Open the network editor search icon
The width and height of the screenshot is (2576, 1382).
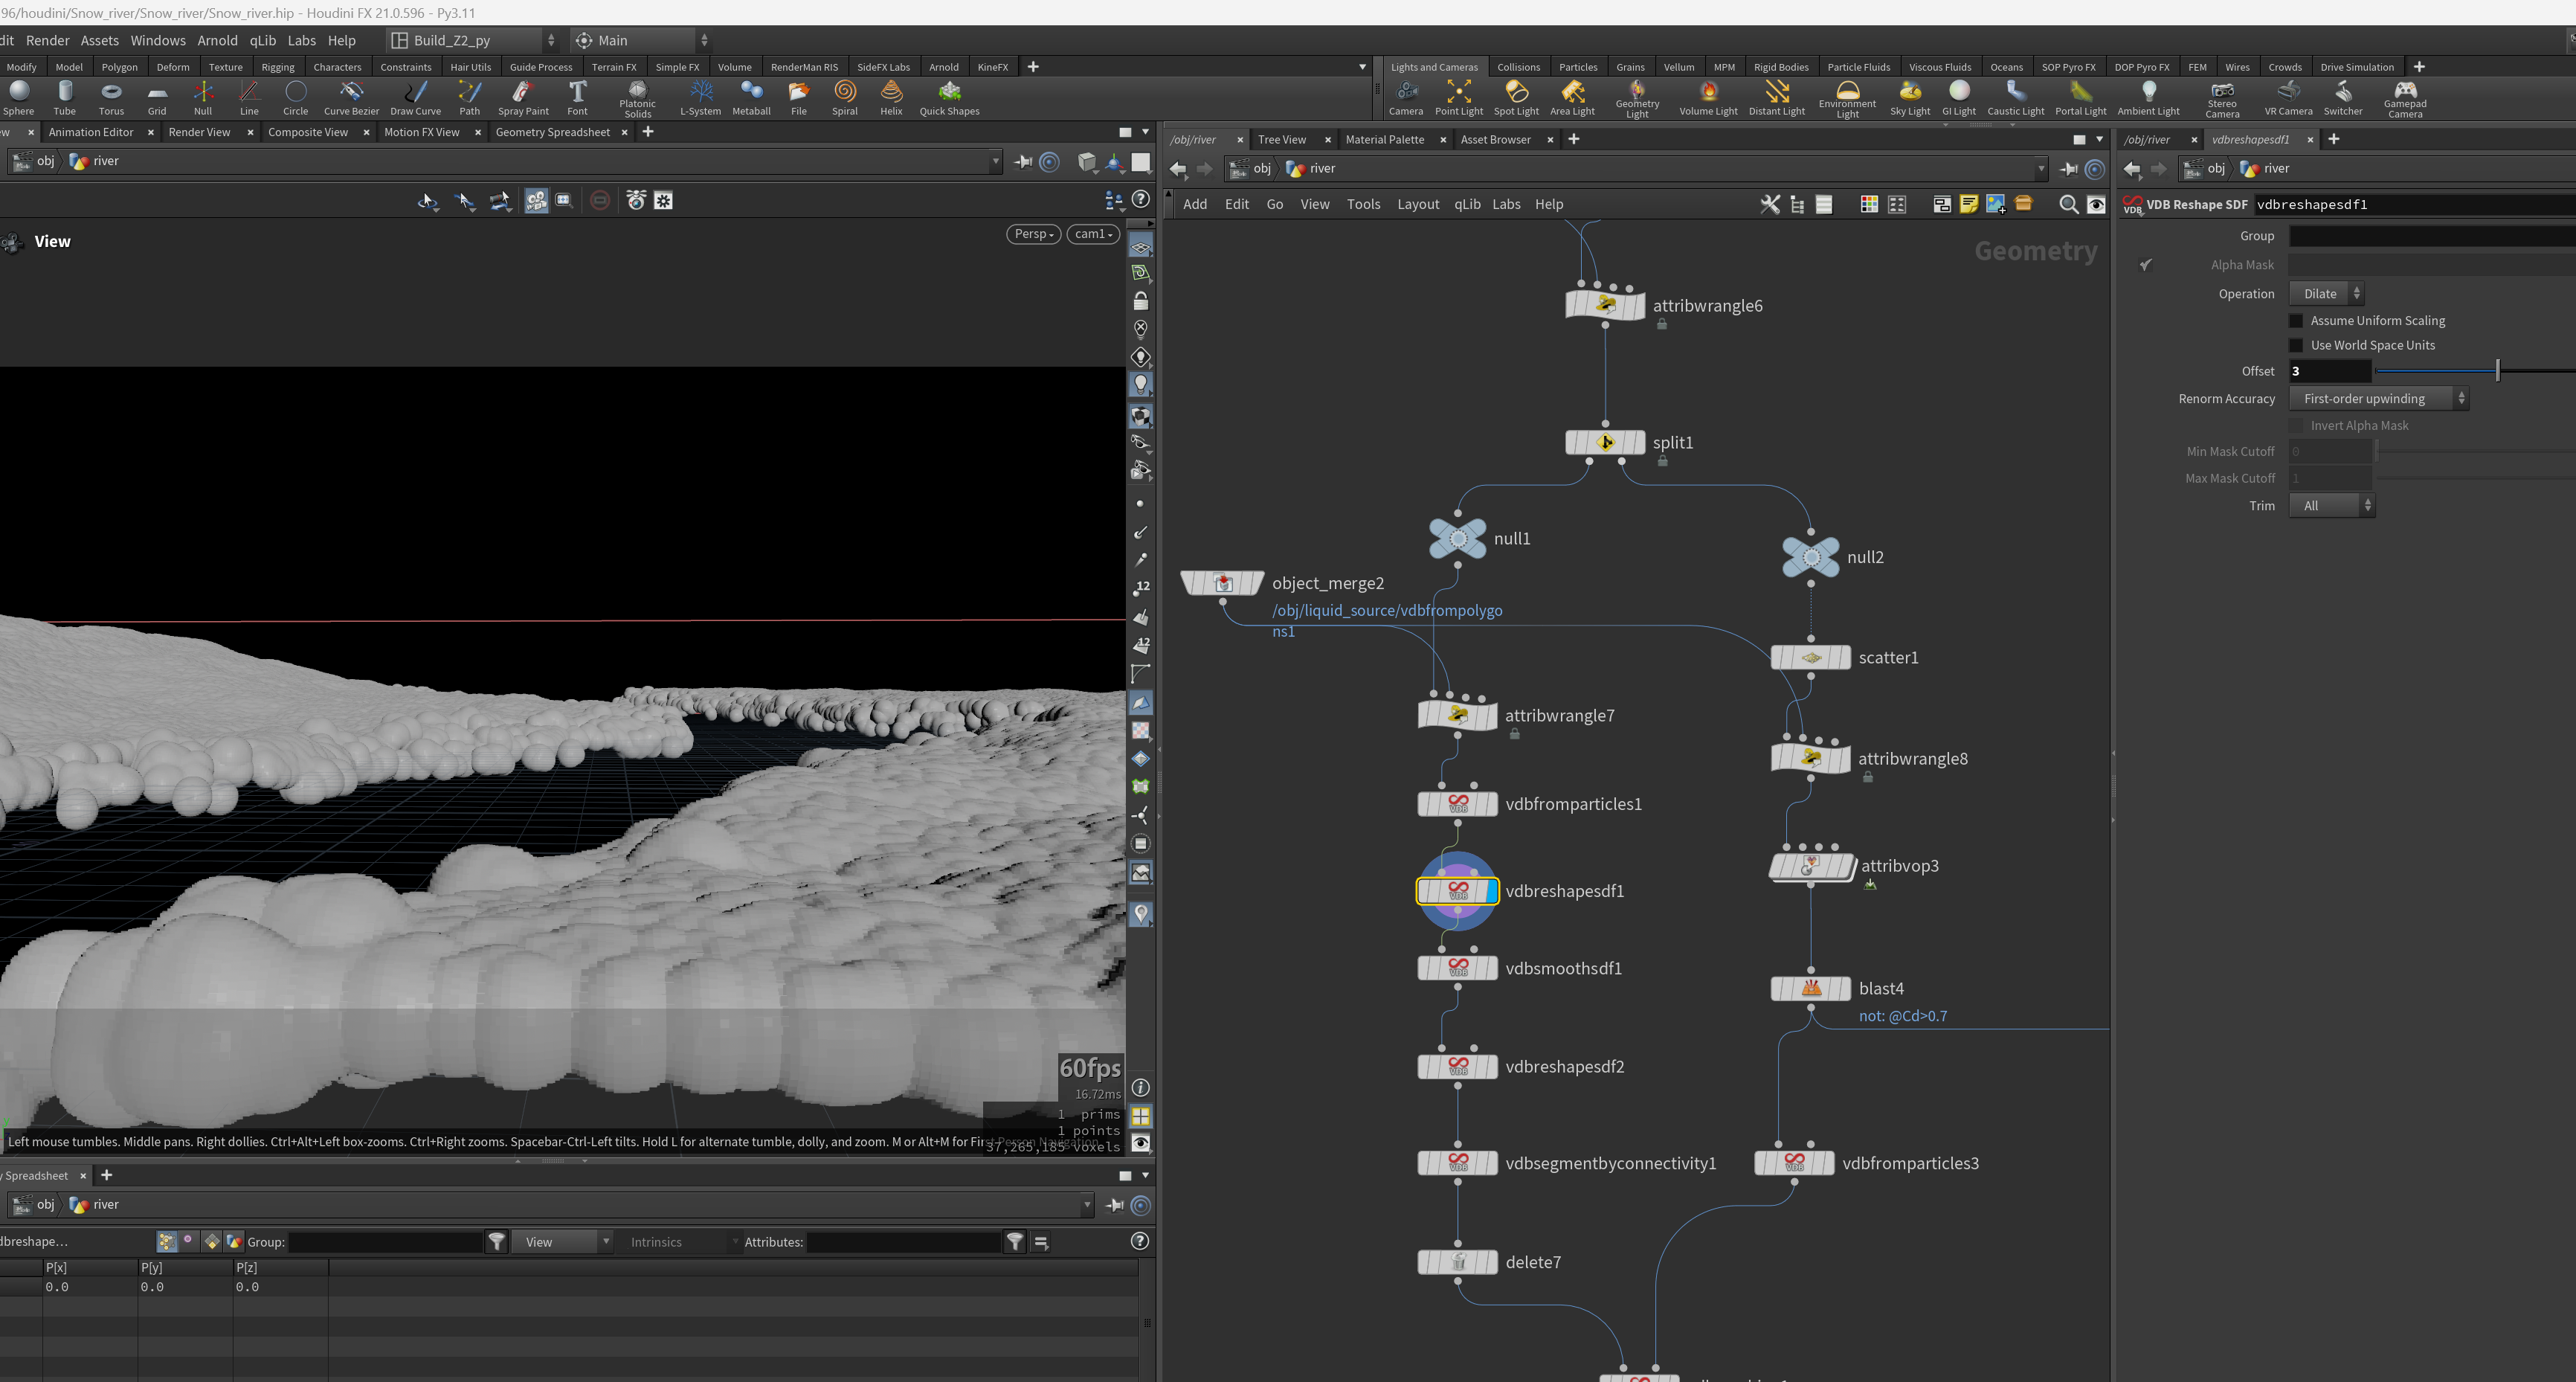(x=2068, y=204)
